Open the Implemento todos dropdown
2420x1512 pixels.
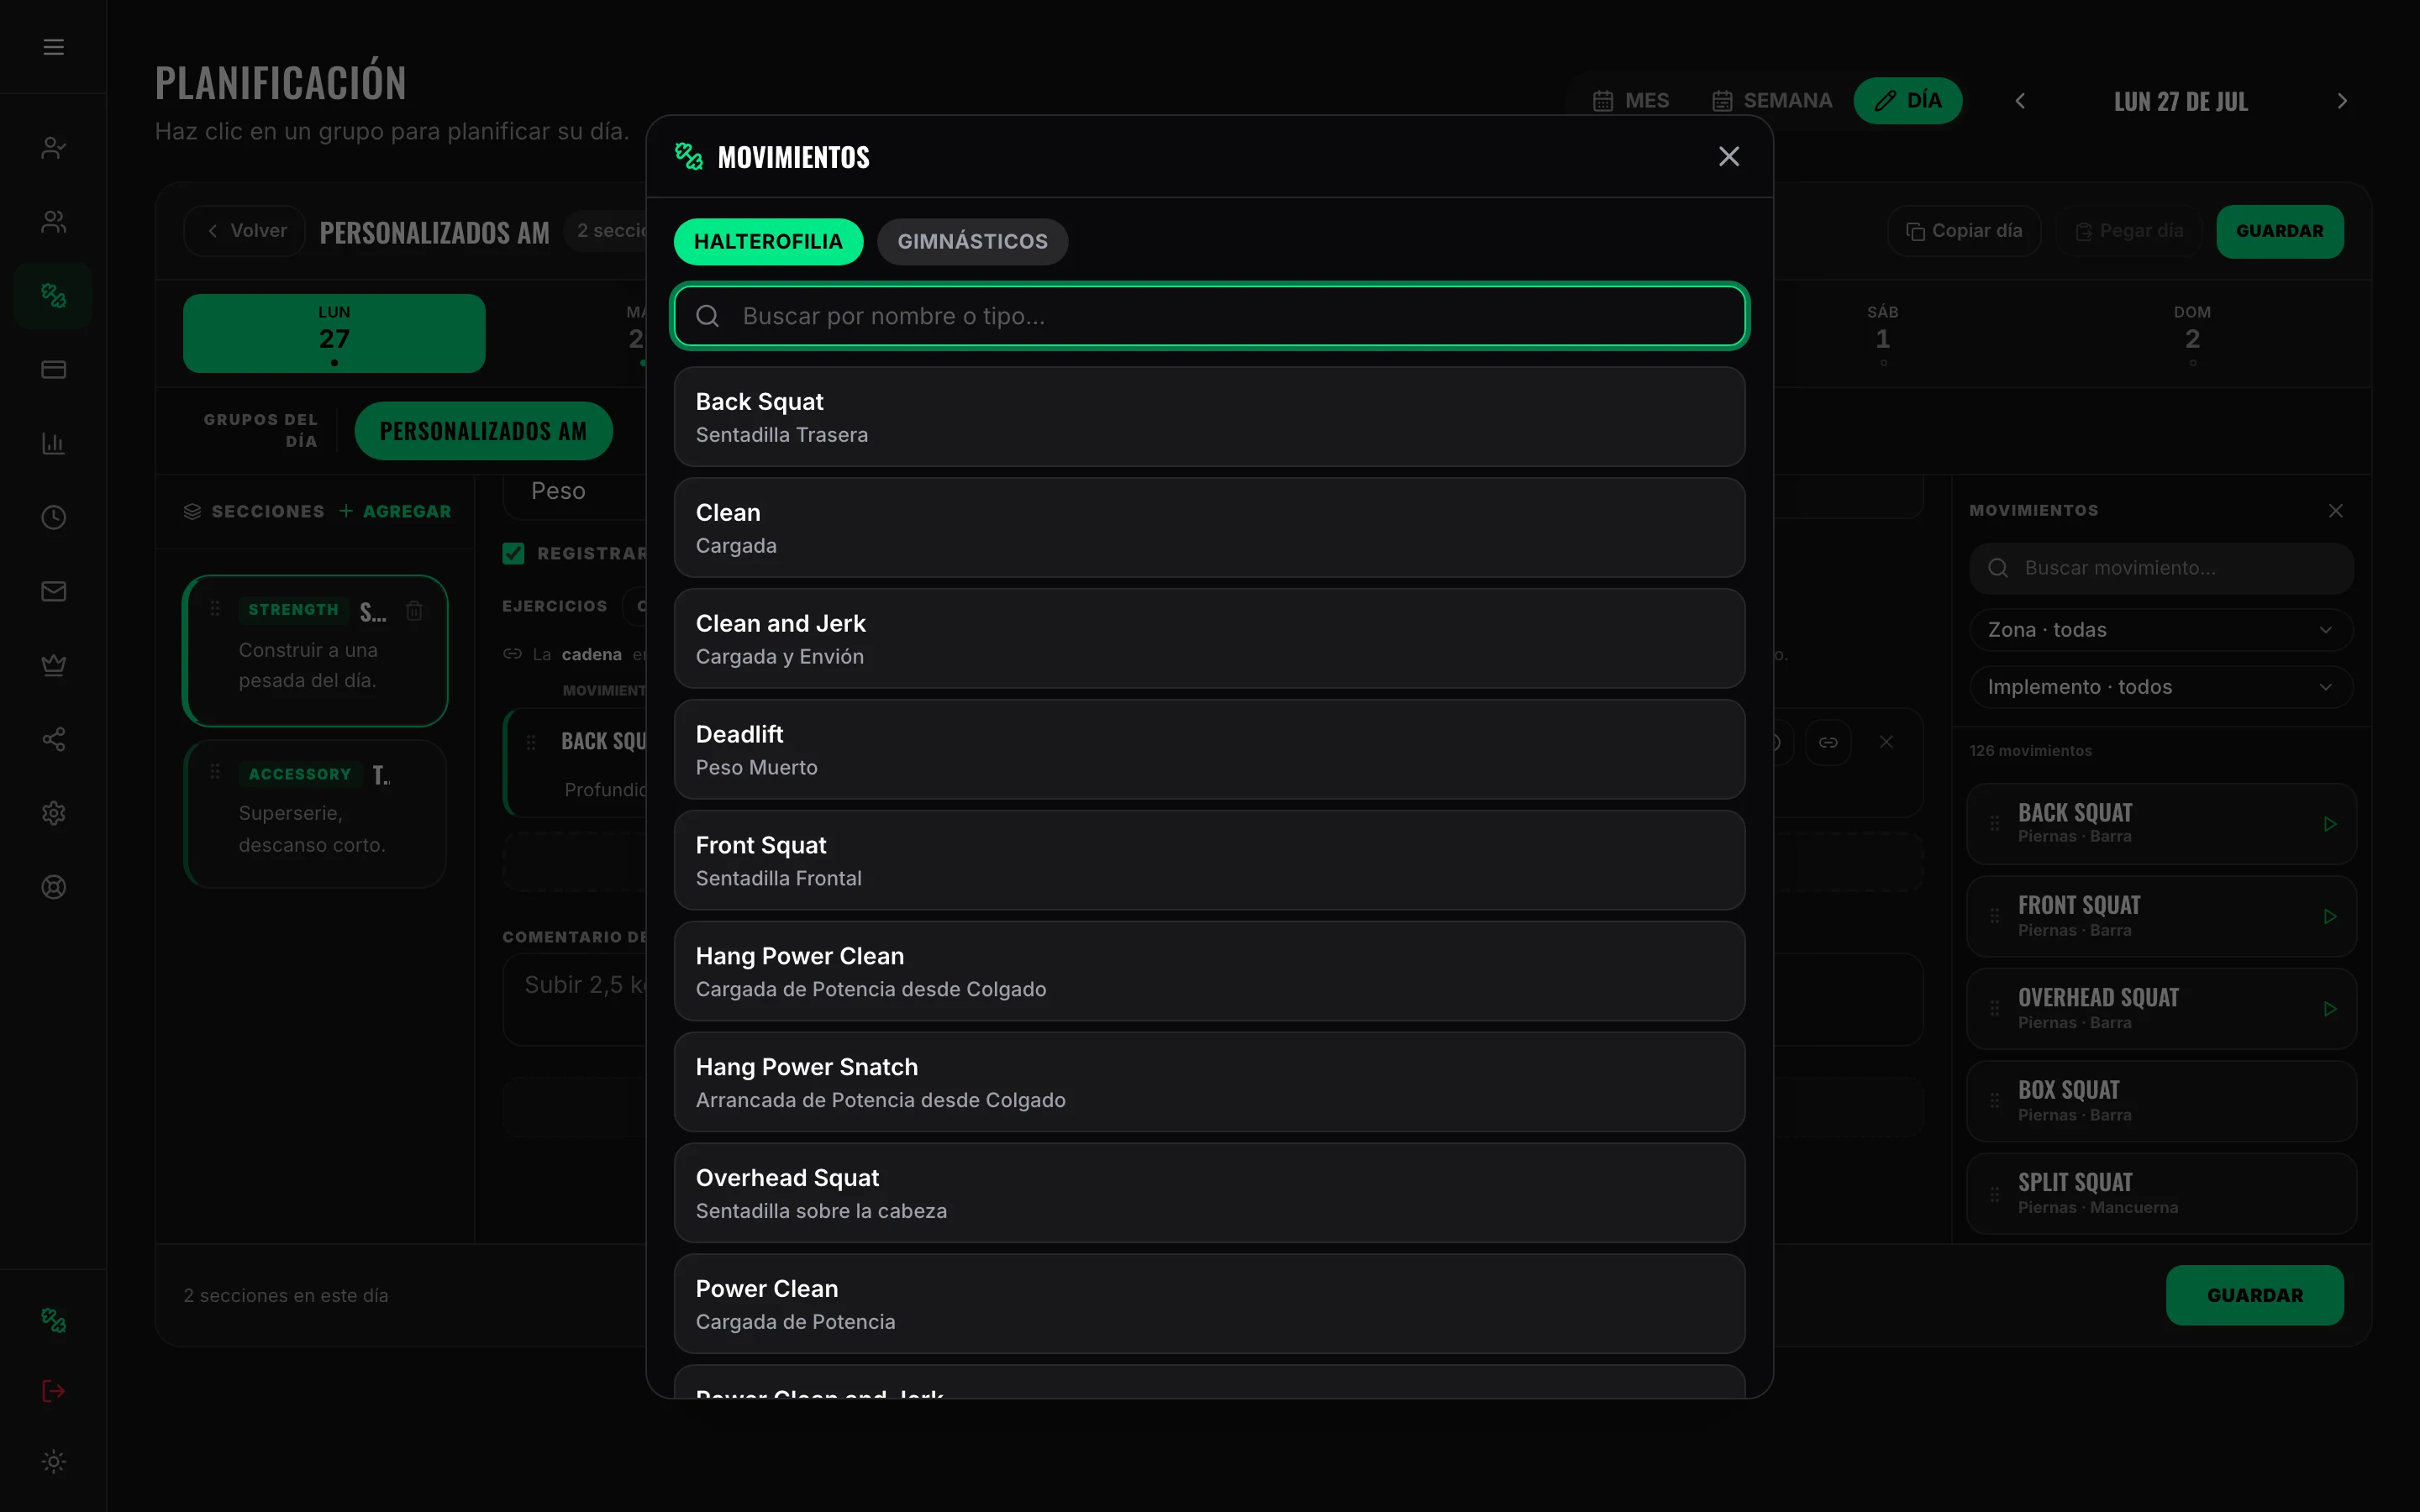(x=2161, y=687)
